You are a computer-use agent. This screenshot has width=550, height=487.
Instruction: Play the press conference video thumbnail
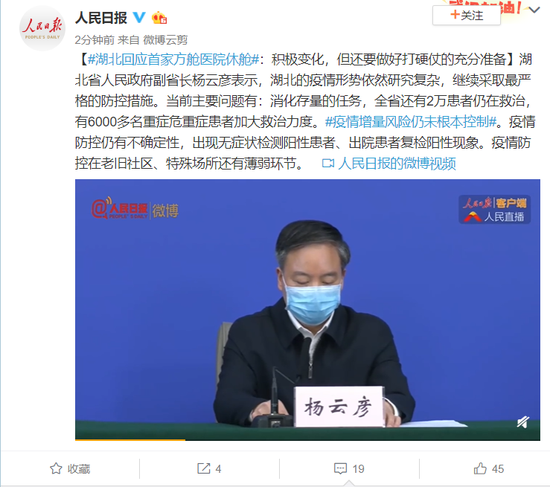point(307,309)
